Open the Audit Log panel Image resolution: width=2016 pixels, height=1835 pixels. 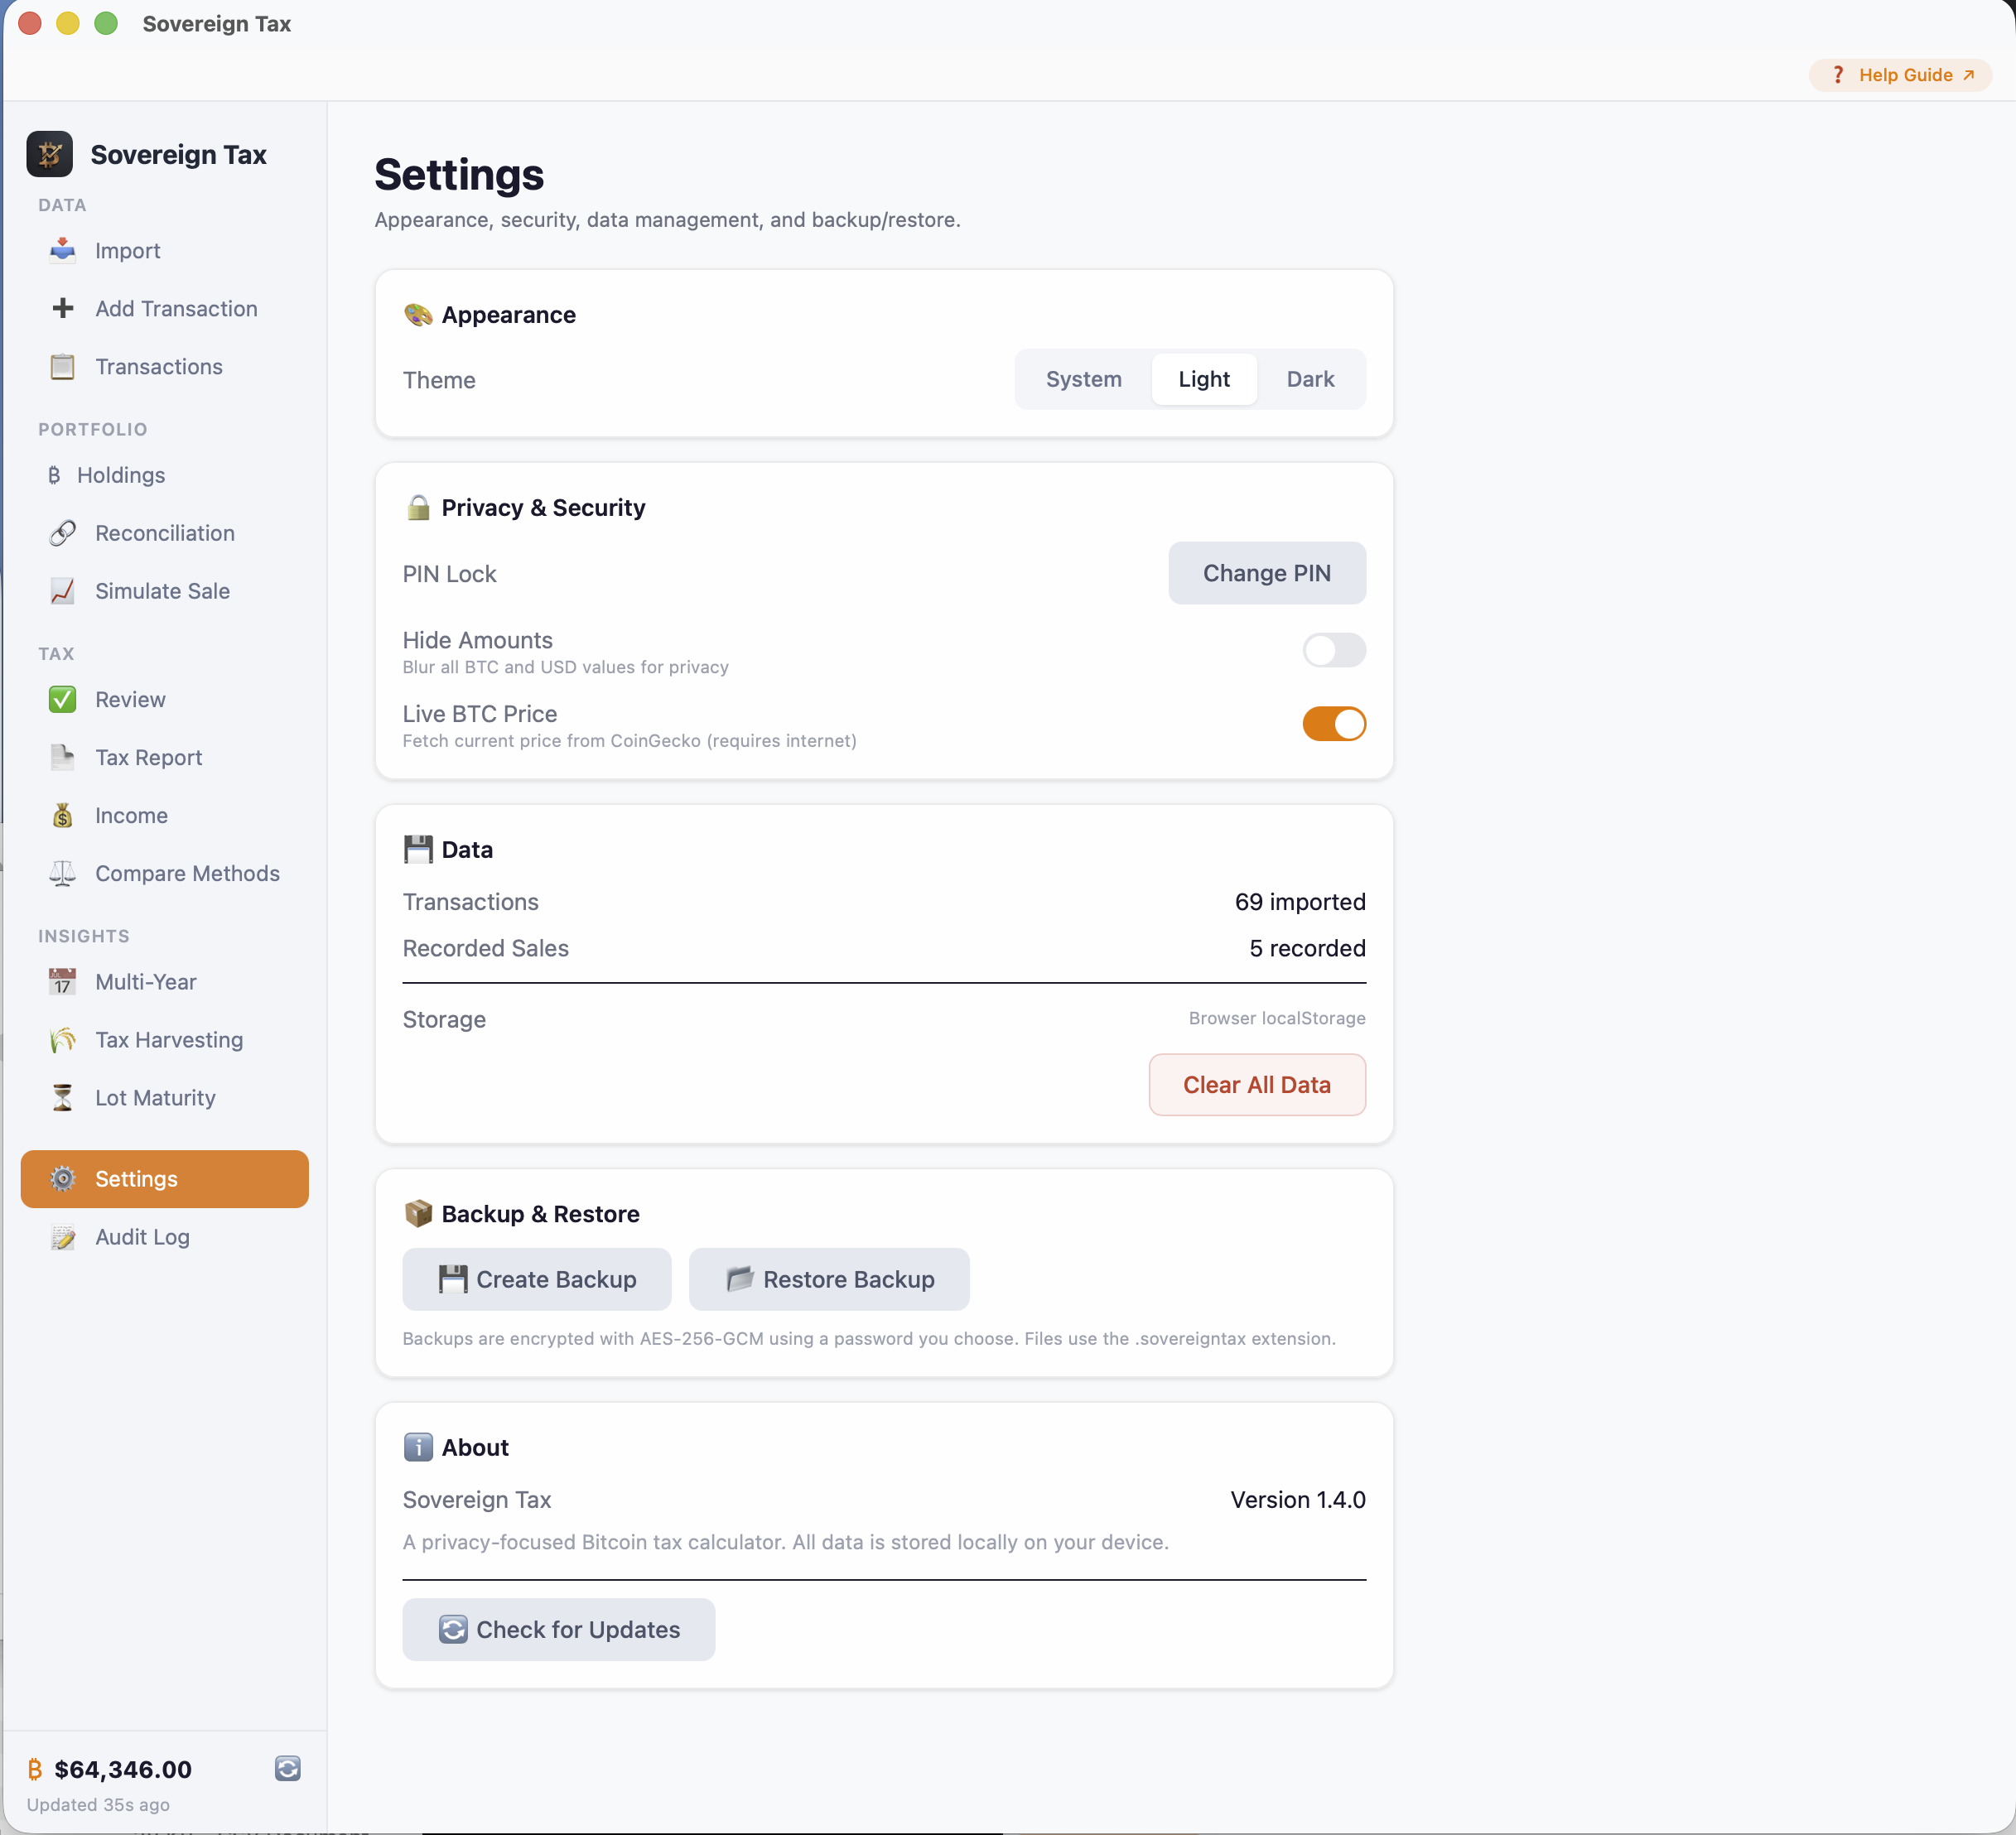(x=142, y=1237)
